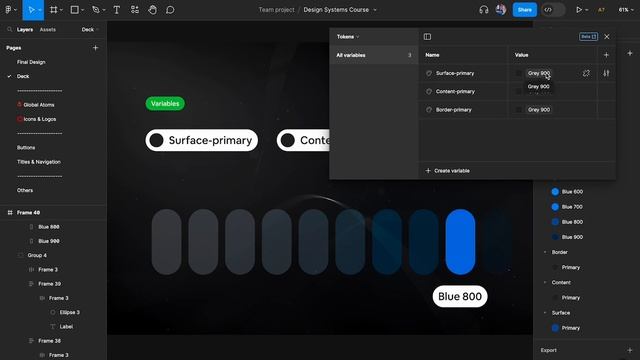Select the Content-primary variable row
This screenshot has width=640, height=360.
pyautogui.click(x=517, y=91)
